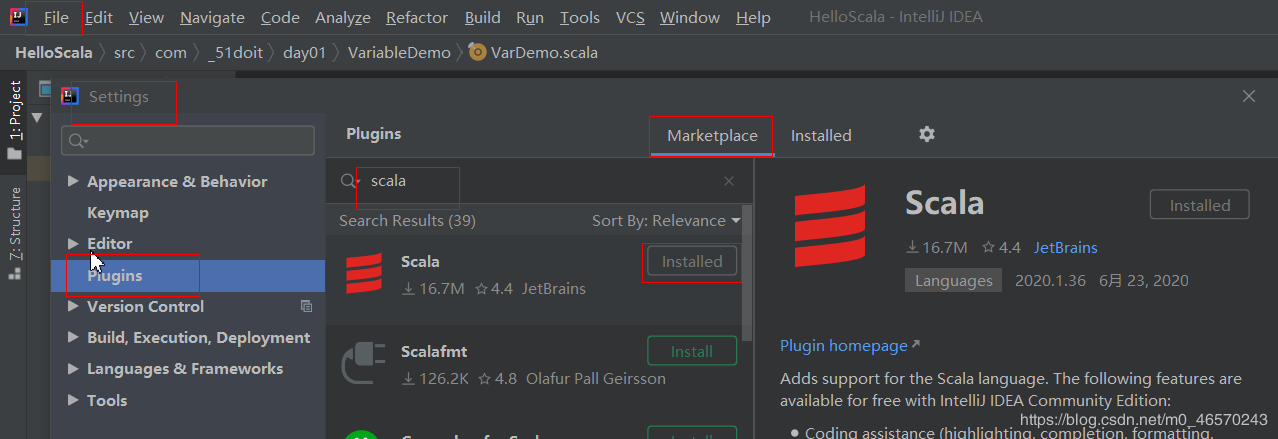Click the Scala plugin logo in results
1278x439 pixels.
pos(364,274)
